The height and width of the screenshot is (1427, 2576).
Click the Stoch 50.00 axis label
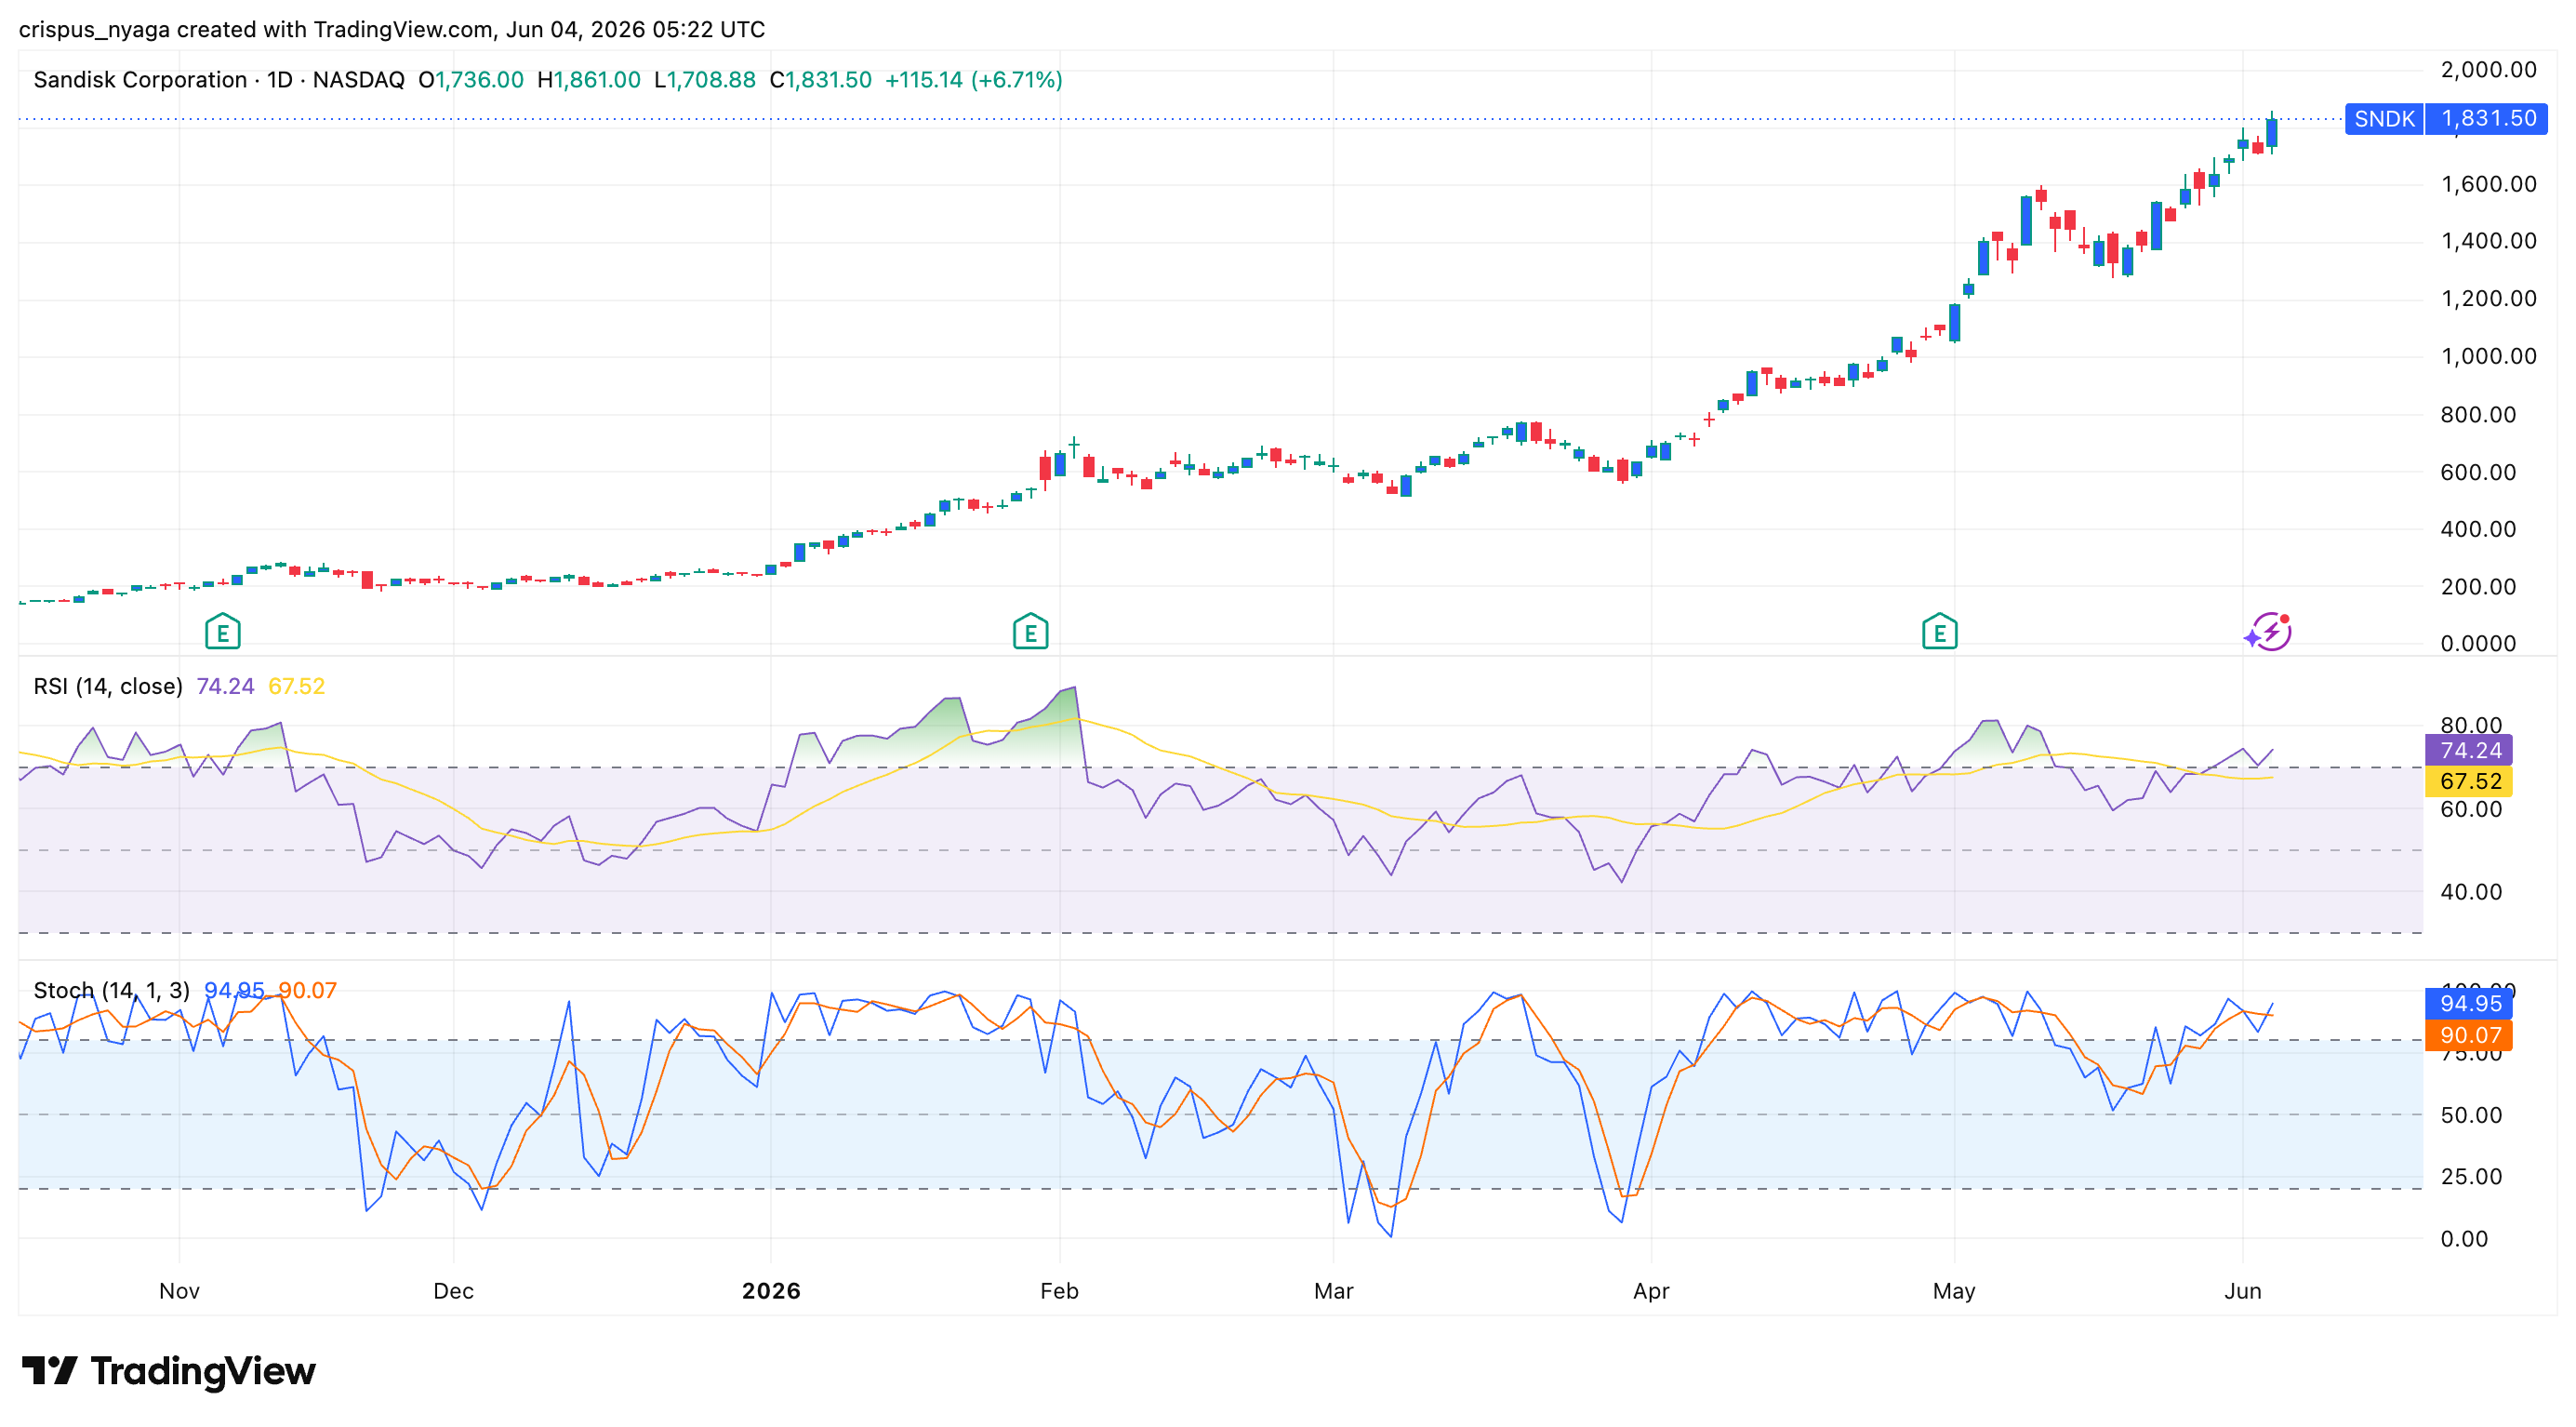2470,1115
